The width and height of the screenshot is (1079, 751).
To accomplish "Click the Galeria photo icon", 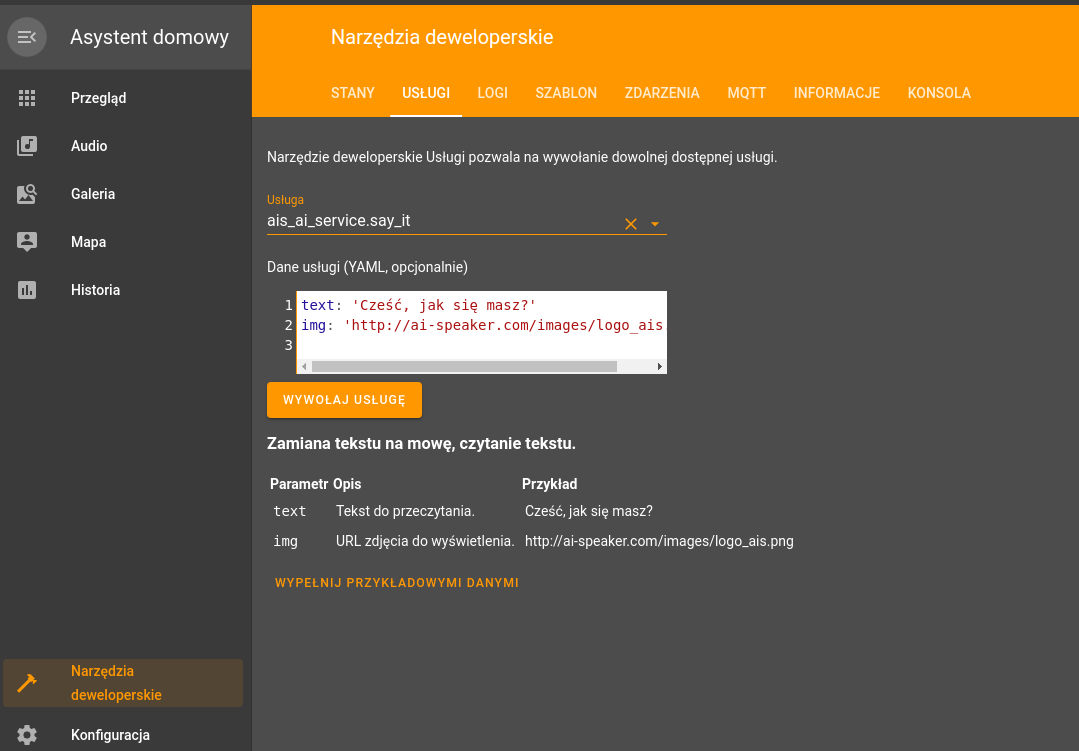I will [27, 194].
